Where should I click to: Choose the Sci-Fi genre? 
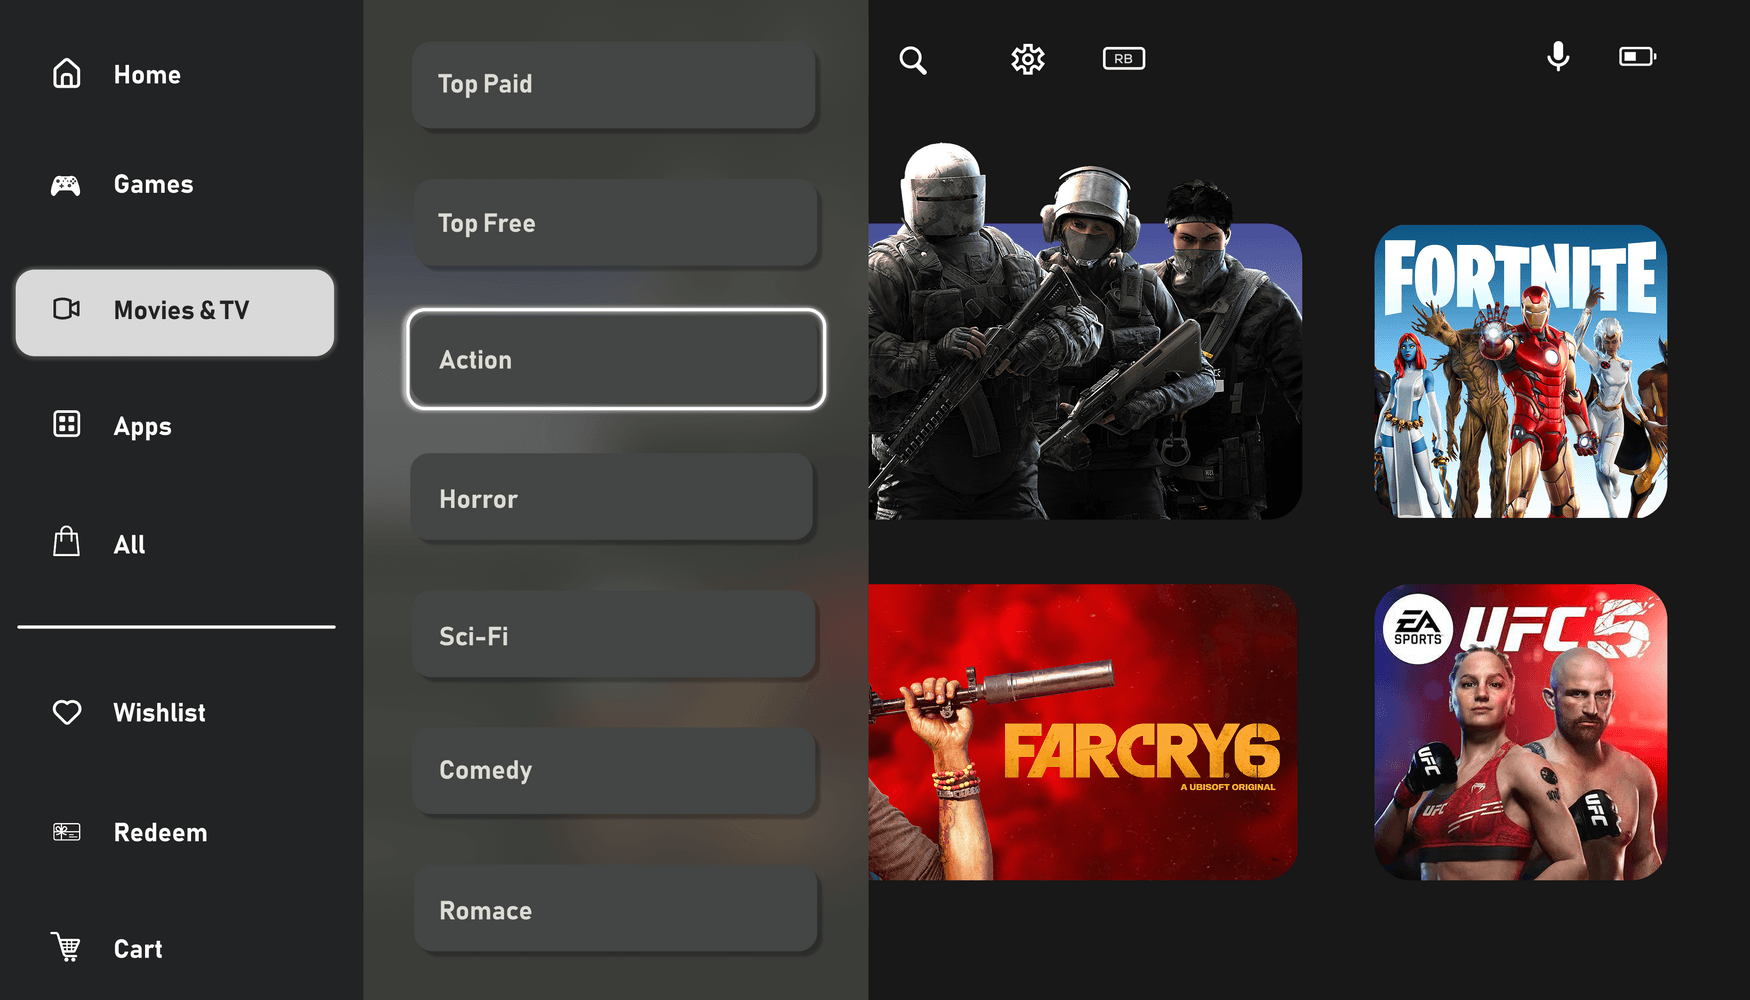pos(615,635)
